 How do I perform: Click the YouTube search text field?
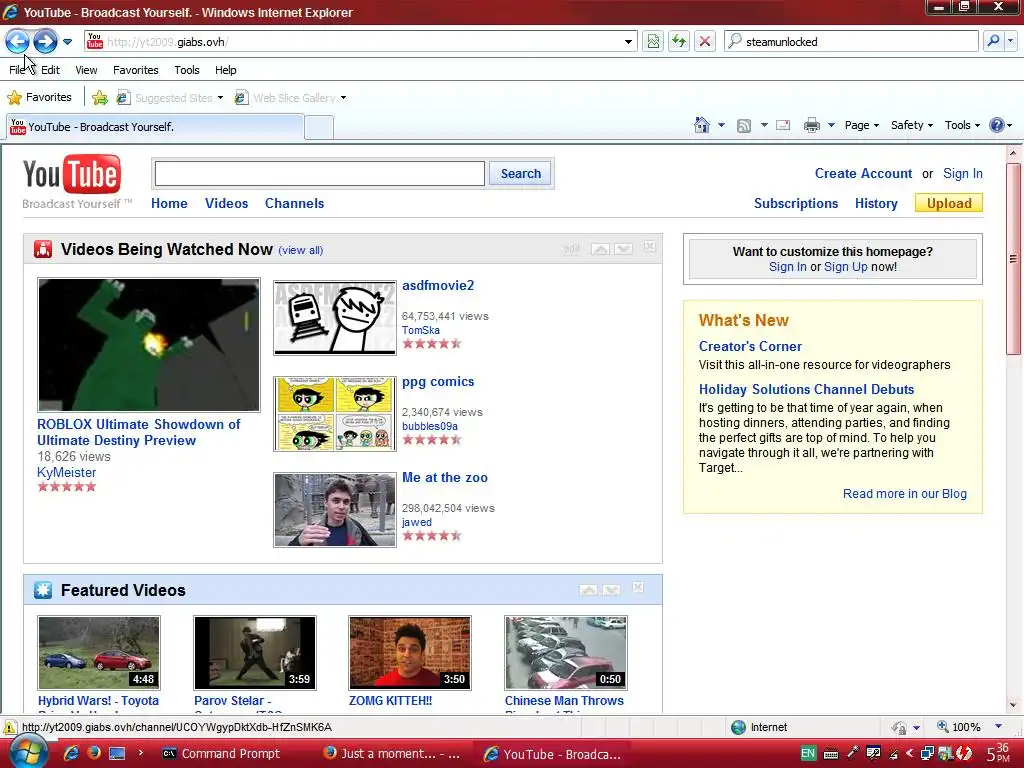(x=319, y=174)
